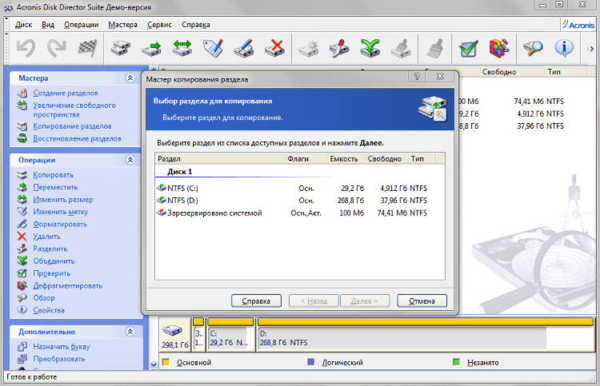Viewport: 600px width, 386px height.
Task: Click the Redo arrow in toolbar
Action: [56, 48]
